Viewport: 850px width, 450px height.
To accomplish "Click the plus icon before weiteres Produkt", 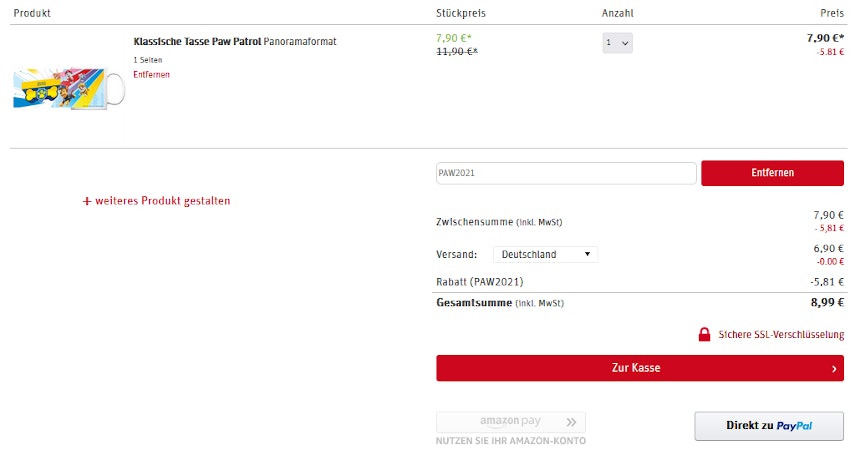I will click(87, 201).
